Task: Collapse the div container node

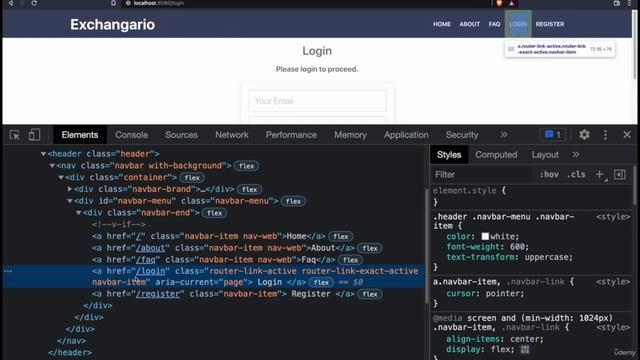Action: coord(60,178)
